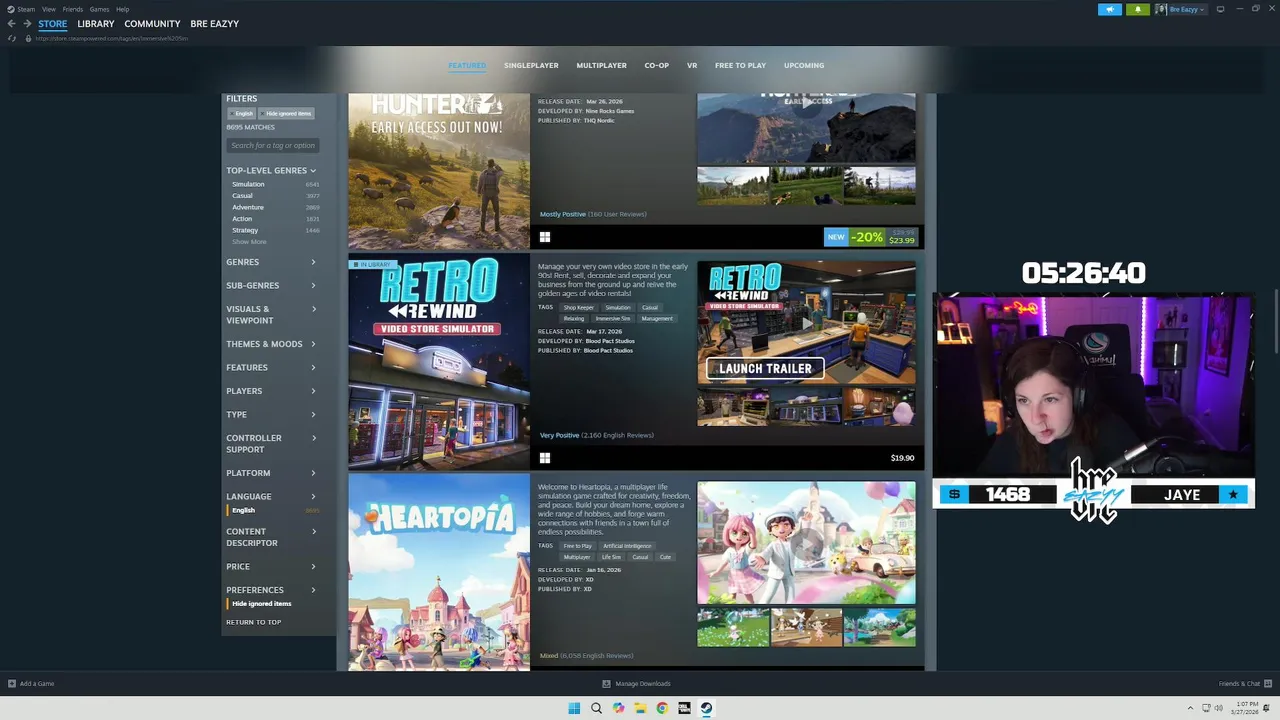
Task: Click the store URL address bar
Action: (112, 38)
